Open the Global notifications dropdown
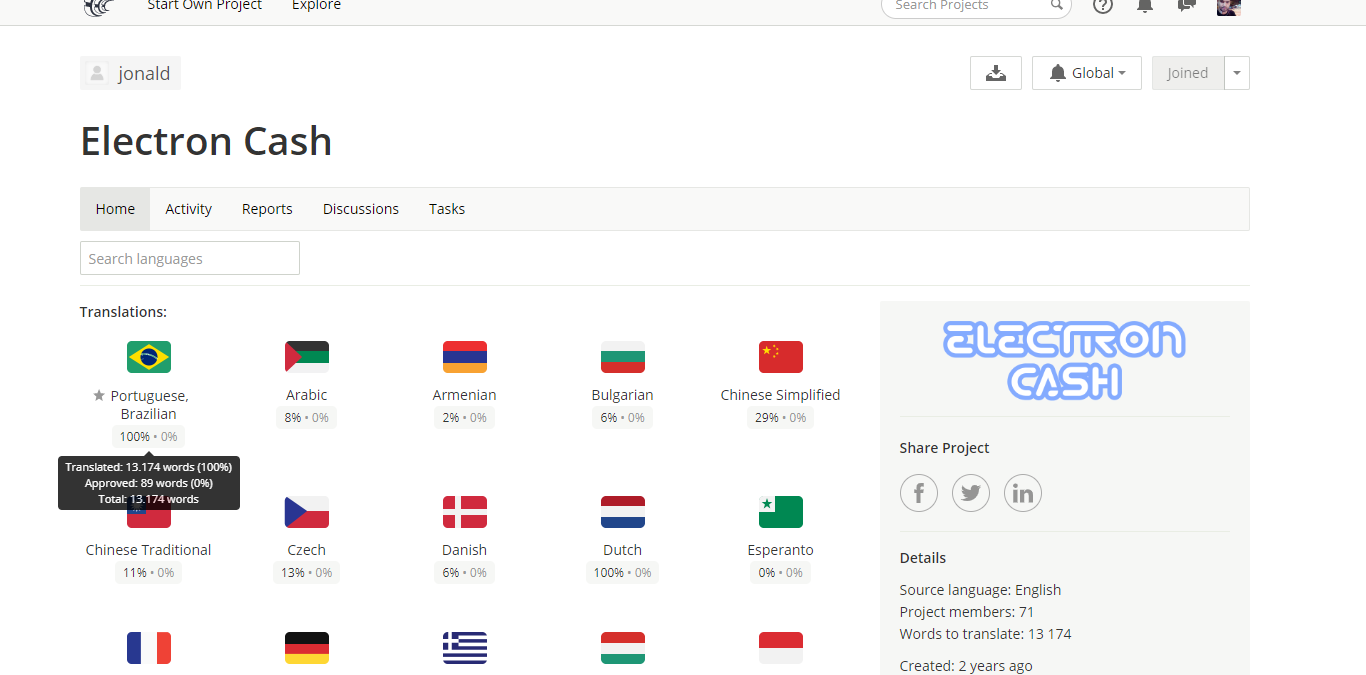The width and height of the screenshot is (1366, 675). [1087, 73]
